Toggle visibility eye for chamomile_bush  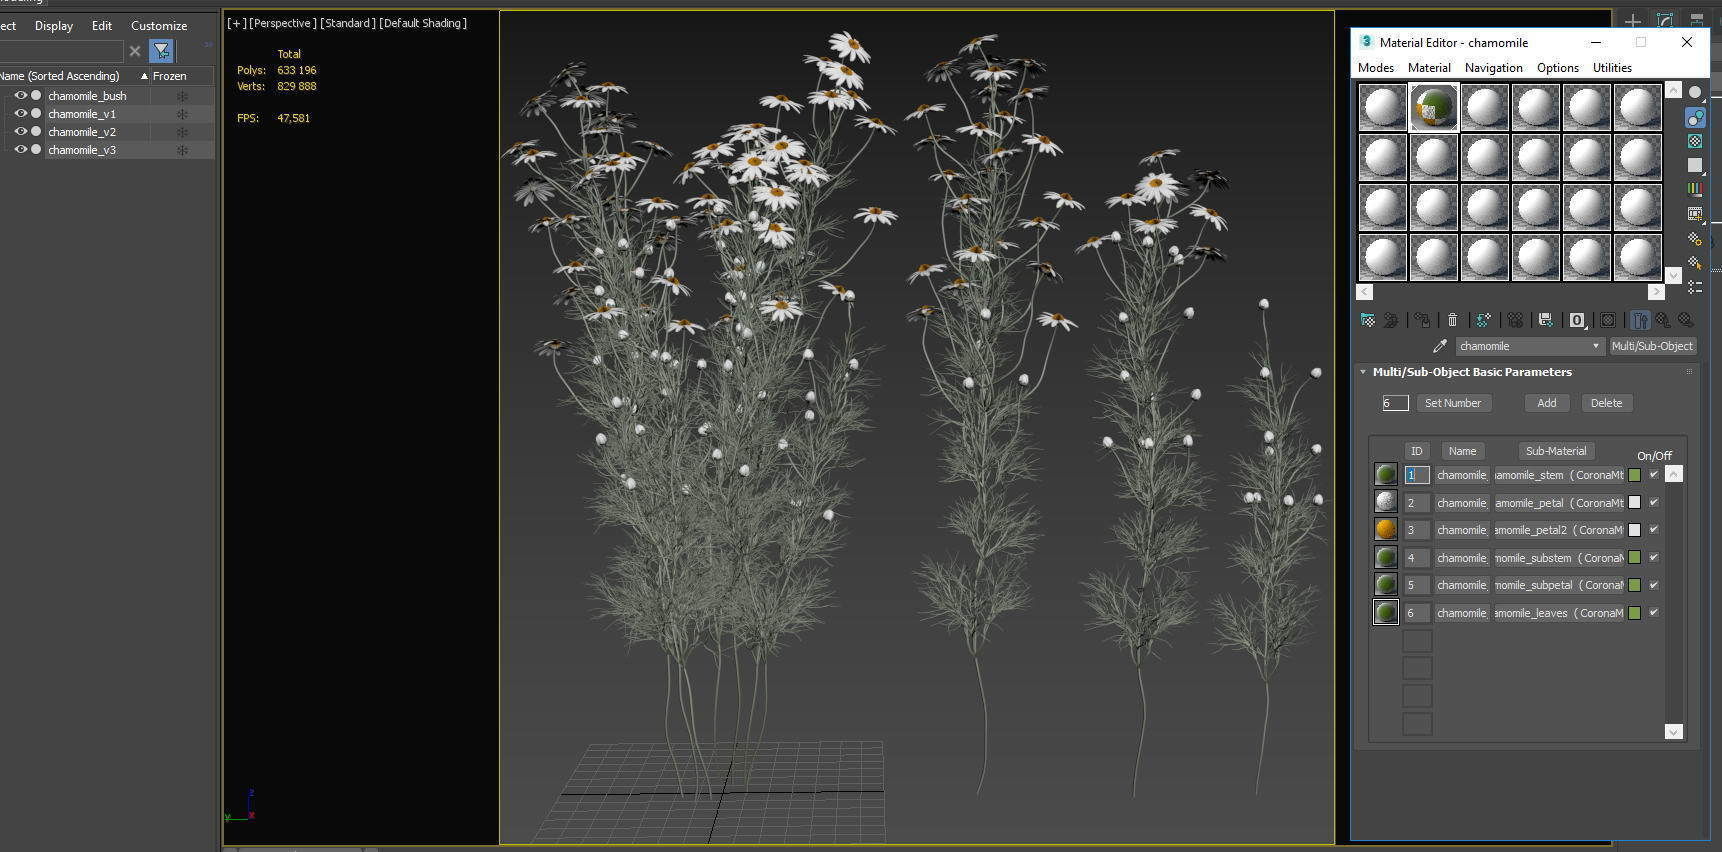(20, 95)
